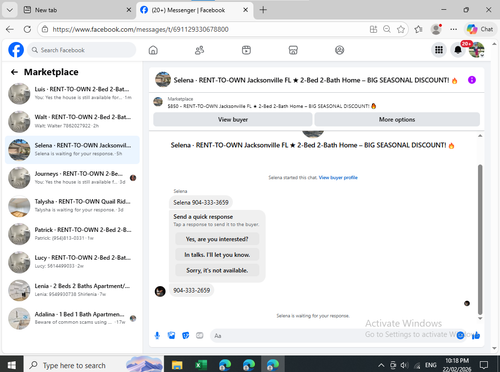Focus the Aa message input field
Image resolution: width=500 pixels, height=372 pixels.
tap(333, 335)
